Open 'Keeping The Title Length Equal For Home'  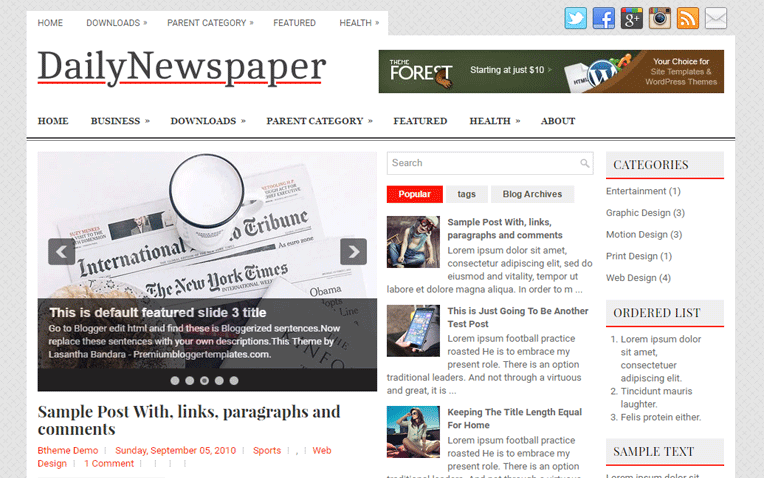[x=515, y=419]
